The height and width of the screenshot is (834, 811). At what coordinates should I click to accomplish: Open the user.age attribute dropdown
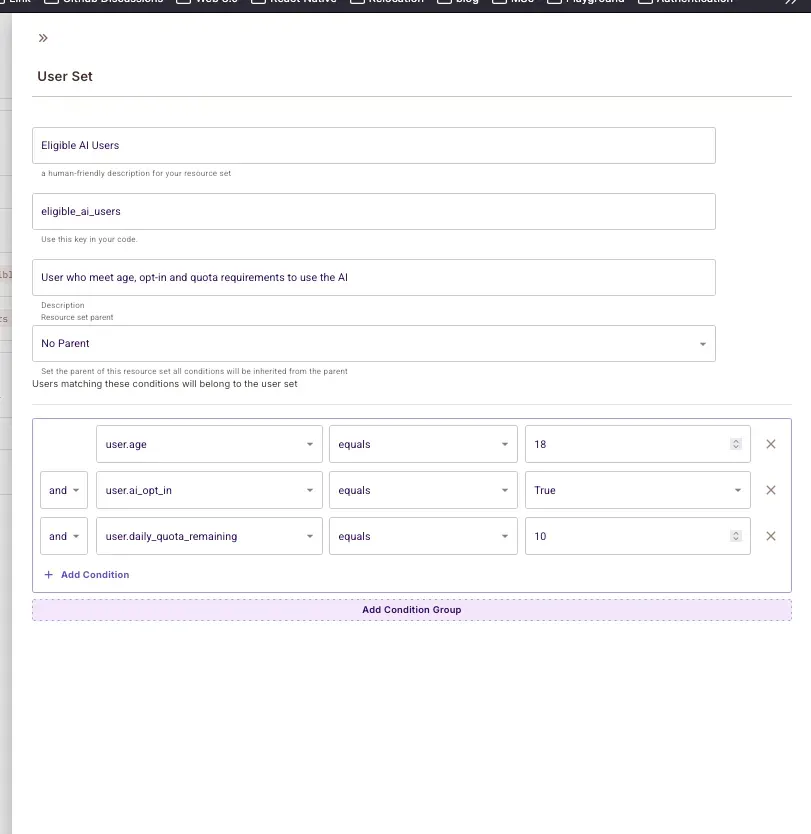point(209,444)
